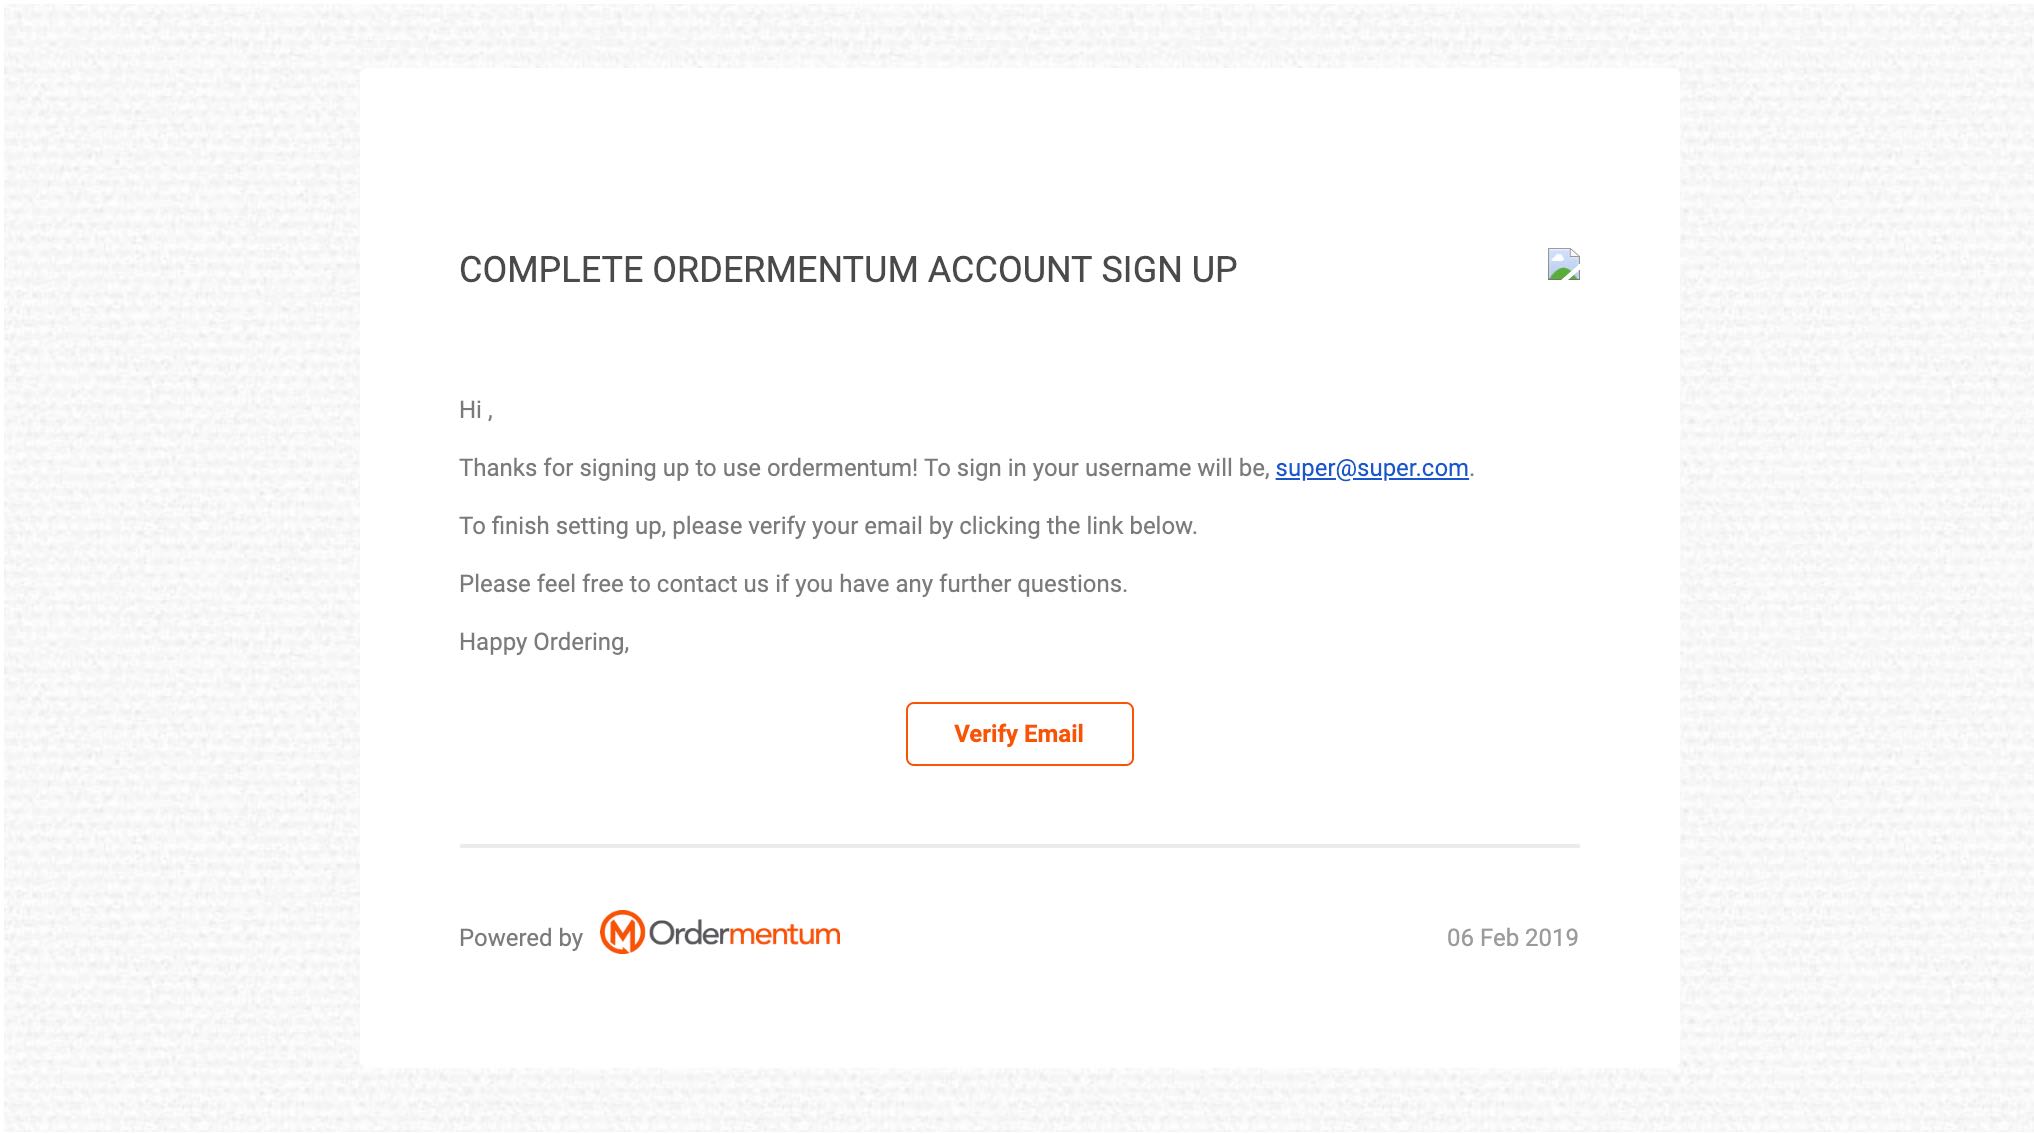Click the "Happy Ordering," sign-off text
The height and width of the screenshot is (1134, 2034).
click(543, 642)
